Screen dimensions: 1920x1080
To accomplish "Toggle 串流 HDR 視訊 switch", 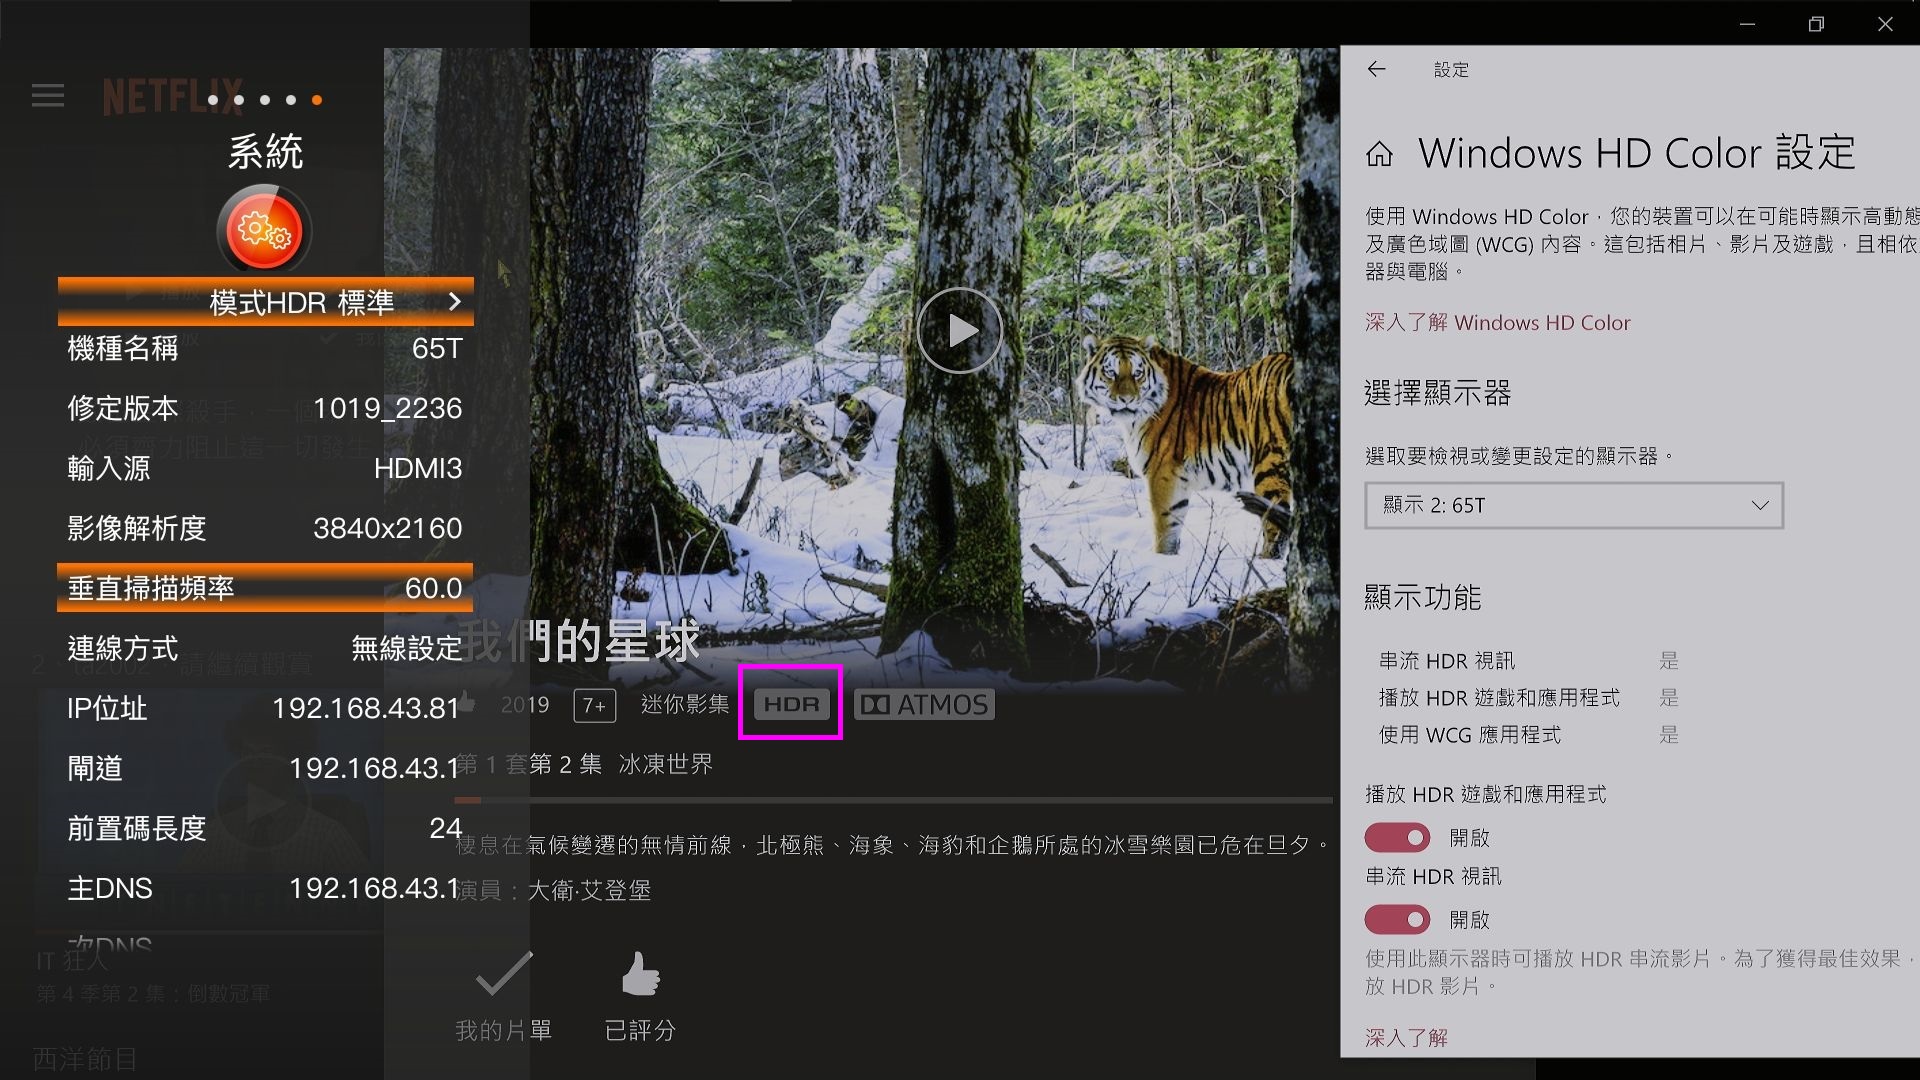I will [x=1398, y=919].
